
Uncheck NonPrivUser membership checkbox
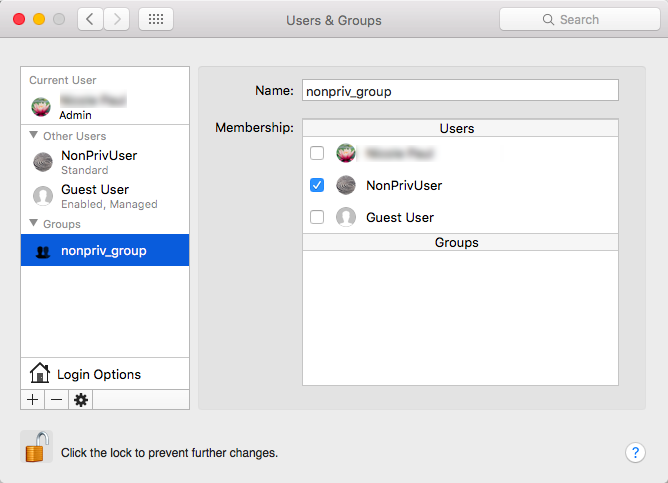click(x=317, y=185)
